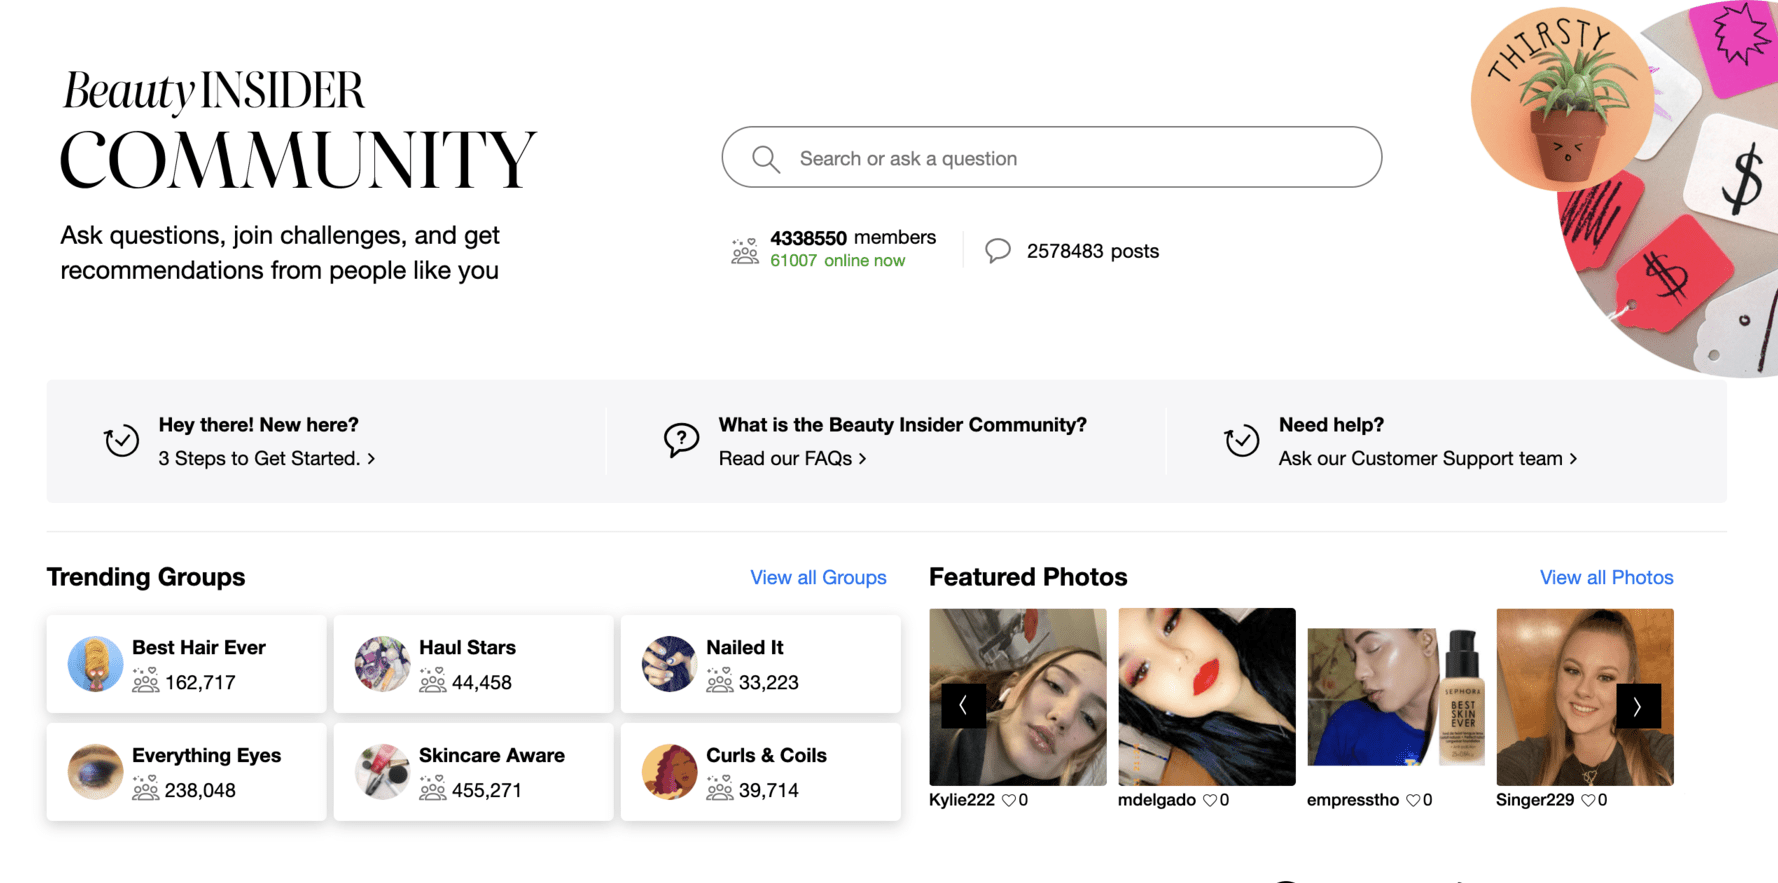Open empresstho's featured photo

[1396, 697]
